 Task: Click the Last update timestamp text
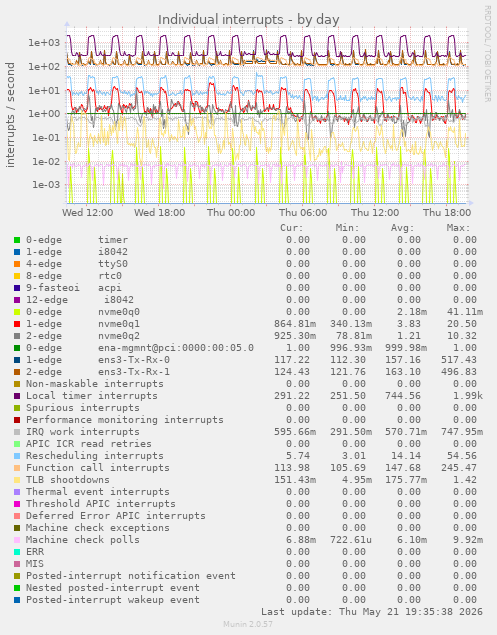coord(372,612)
